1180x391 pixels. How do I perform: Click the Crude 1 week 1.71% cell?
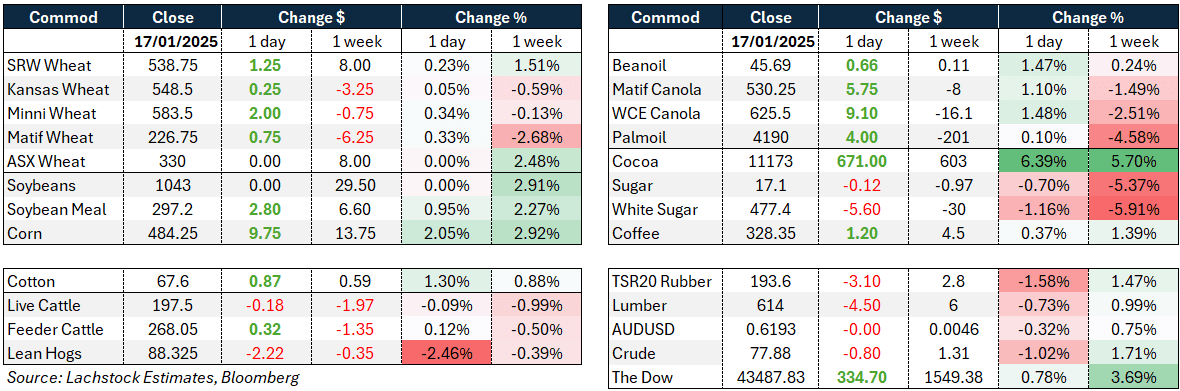[x=1133, y=354]
